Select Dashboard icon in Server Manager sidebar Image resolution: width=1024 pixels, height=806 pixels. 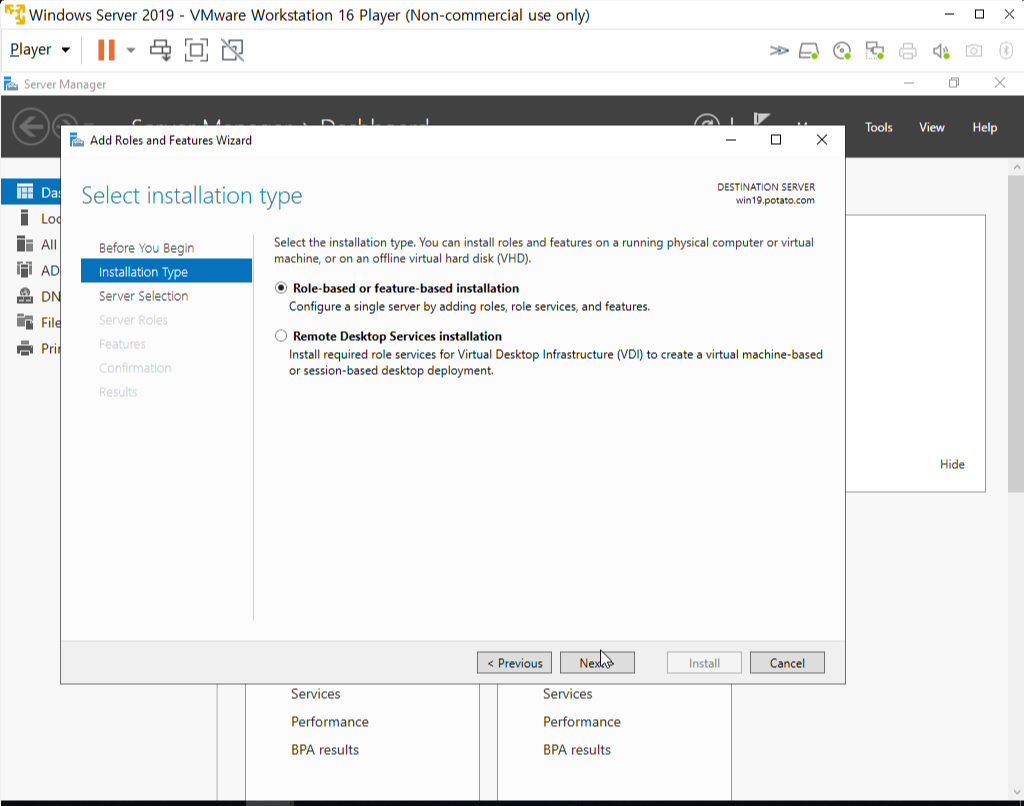25,191
